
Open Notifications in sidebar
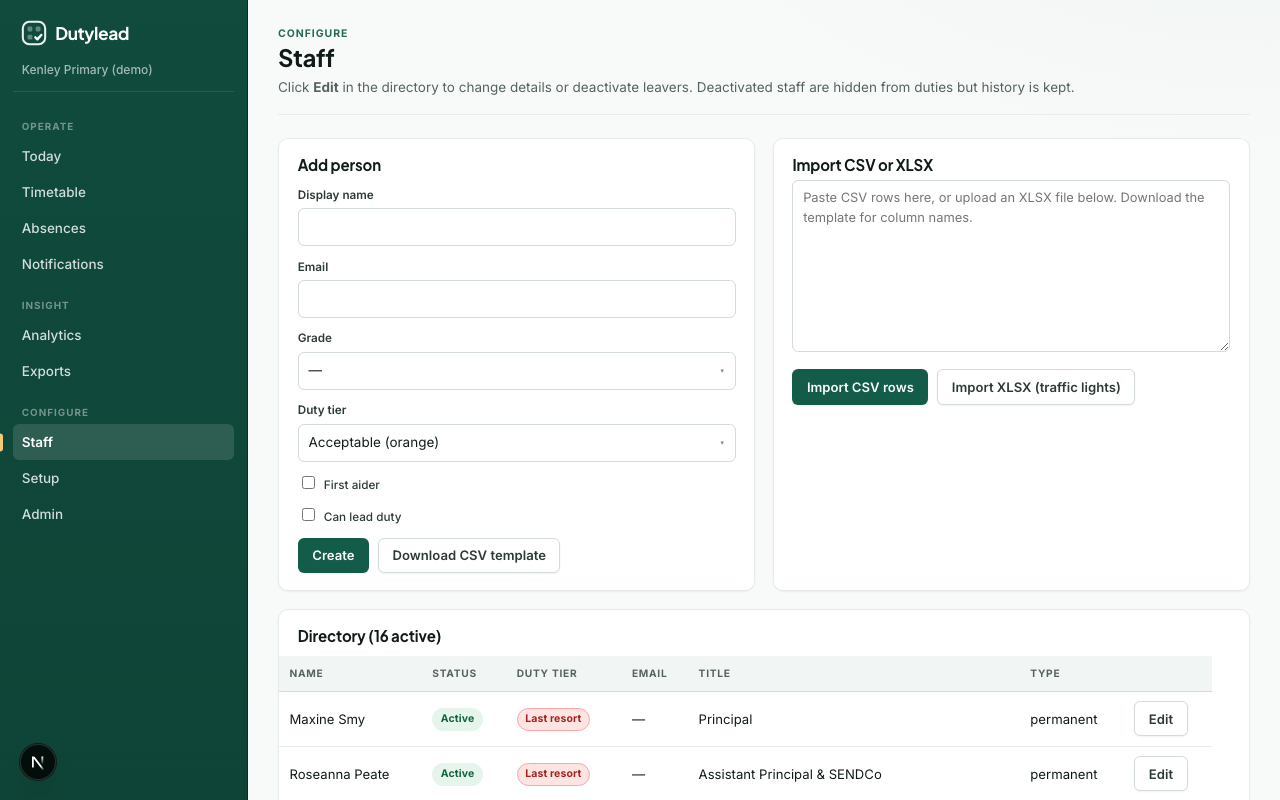pos(123,264)
